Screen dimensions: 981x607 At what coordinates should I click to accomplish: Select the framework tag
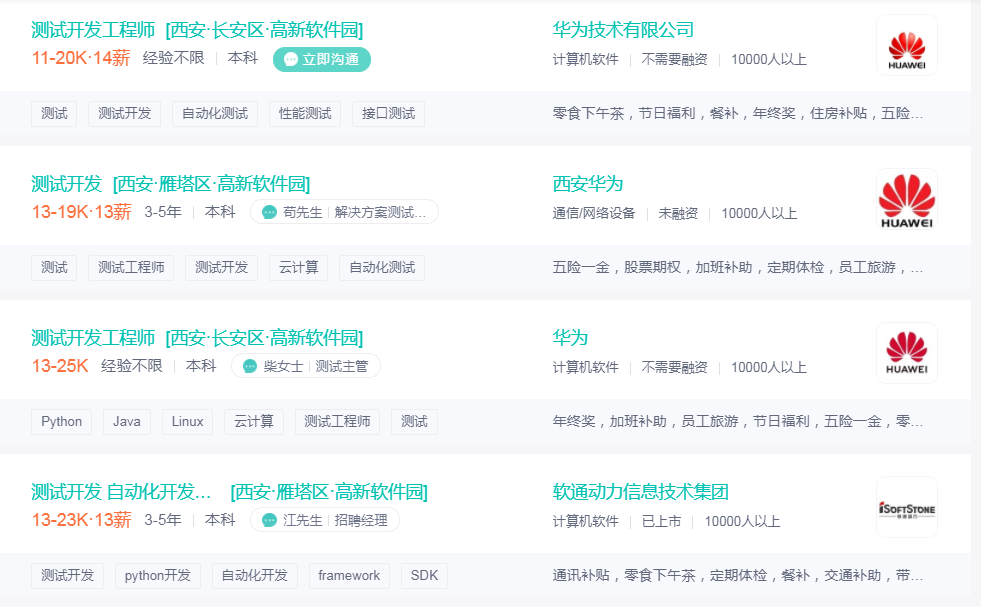point(349,576)
